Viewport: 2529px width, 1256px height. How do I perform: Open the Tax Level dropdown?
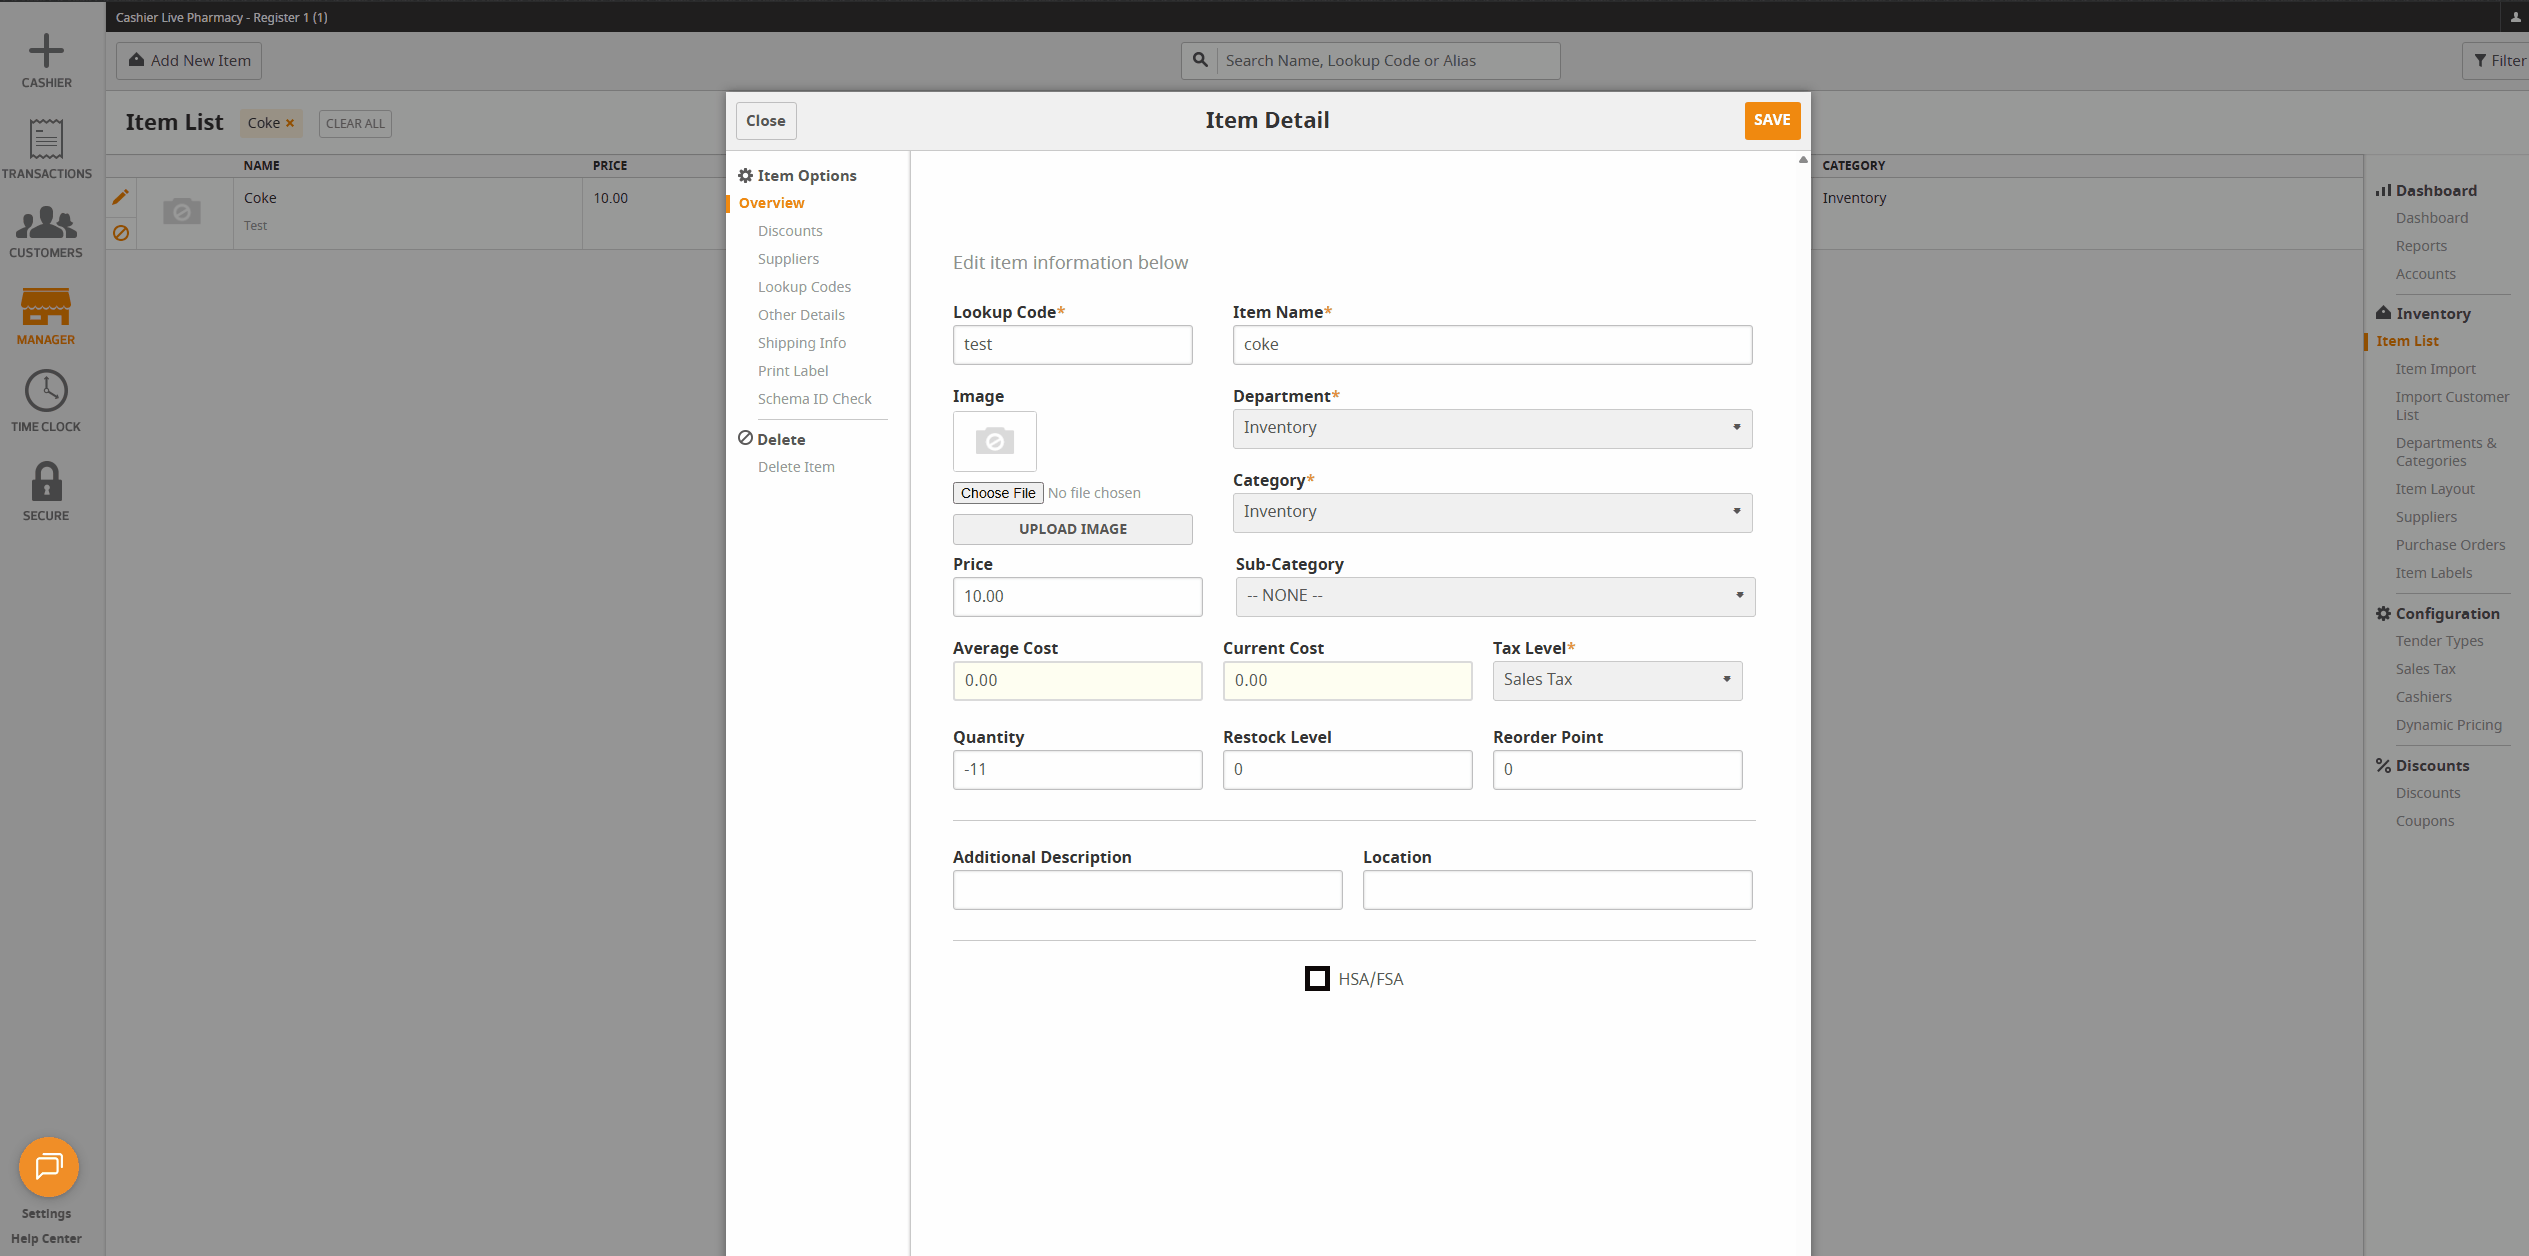click(1616, 680)
